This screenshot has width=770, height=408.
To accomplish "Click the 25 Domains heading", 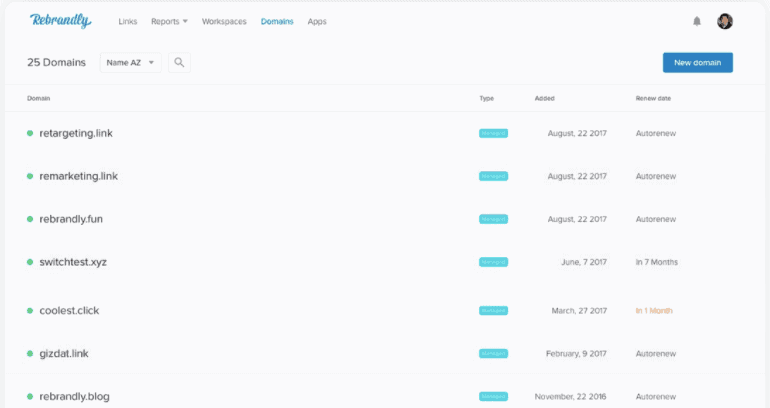I will click(56, 62).
